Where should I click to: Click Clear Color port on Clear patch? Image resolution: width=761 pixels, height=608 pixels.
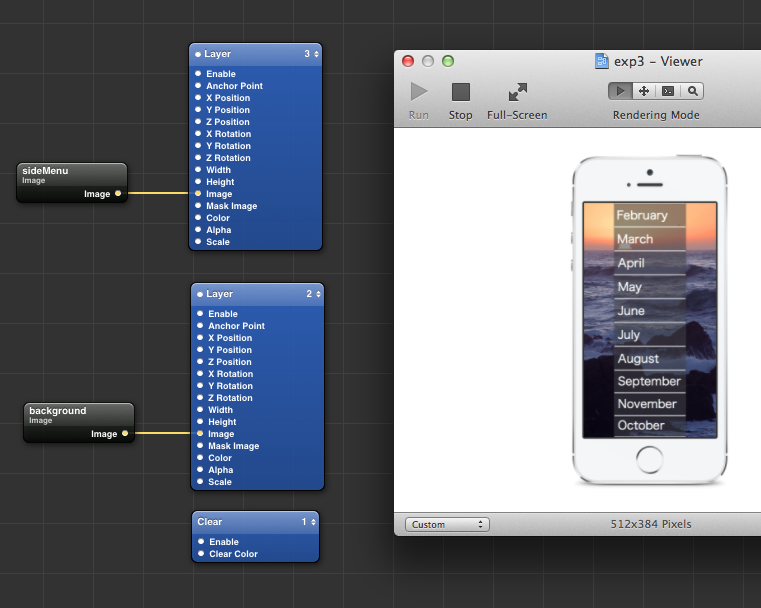point(201,554)
